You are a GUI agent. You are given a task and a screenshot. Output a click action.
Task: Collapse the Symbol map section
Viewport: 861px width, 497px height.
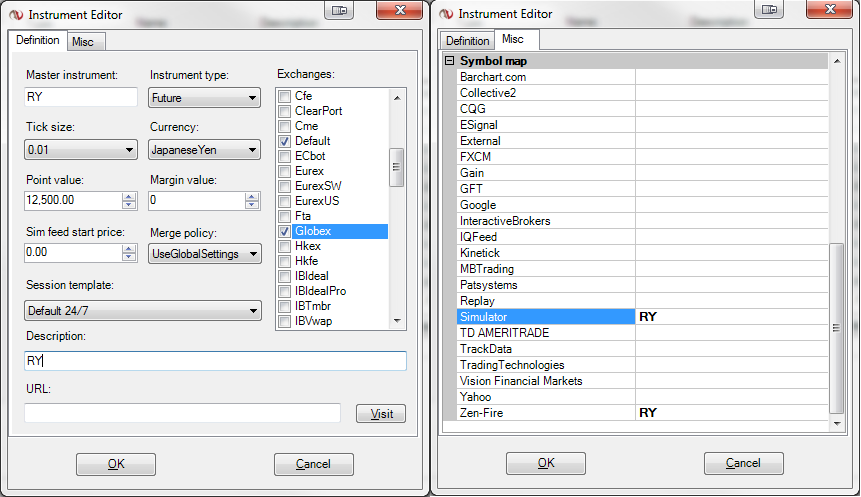point(450,60)
